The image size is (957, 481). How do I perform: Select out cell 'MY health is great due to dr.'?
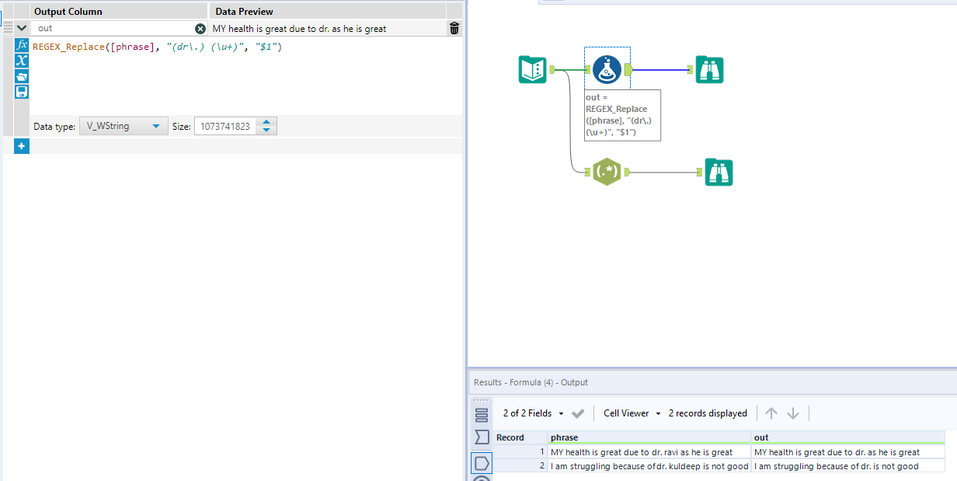pos(848,452)
